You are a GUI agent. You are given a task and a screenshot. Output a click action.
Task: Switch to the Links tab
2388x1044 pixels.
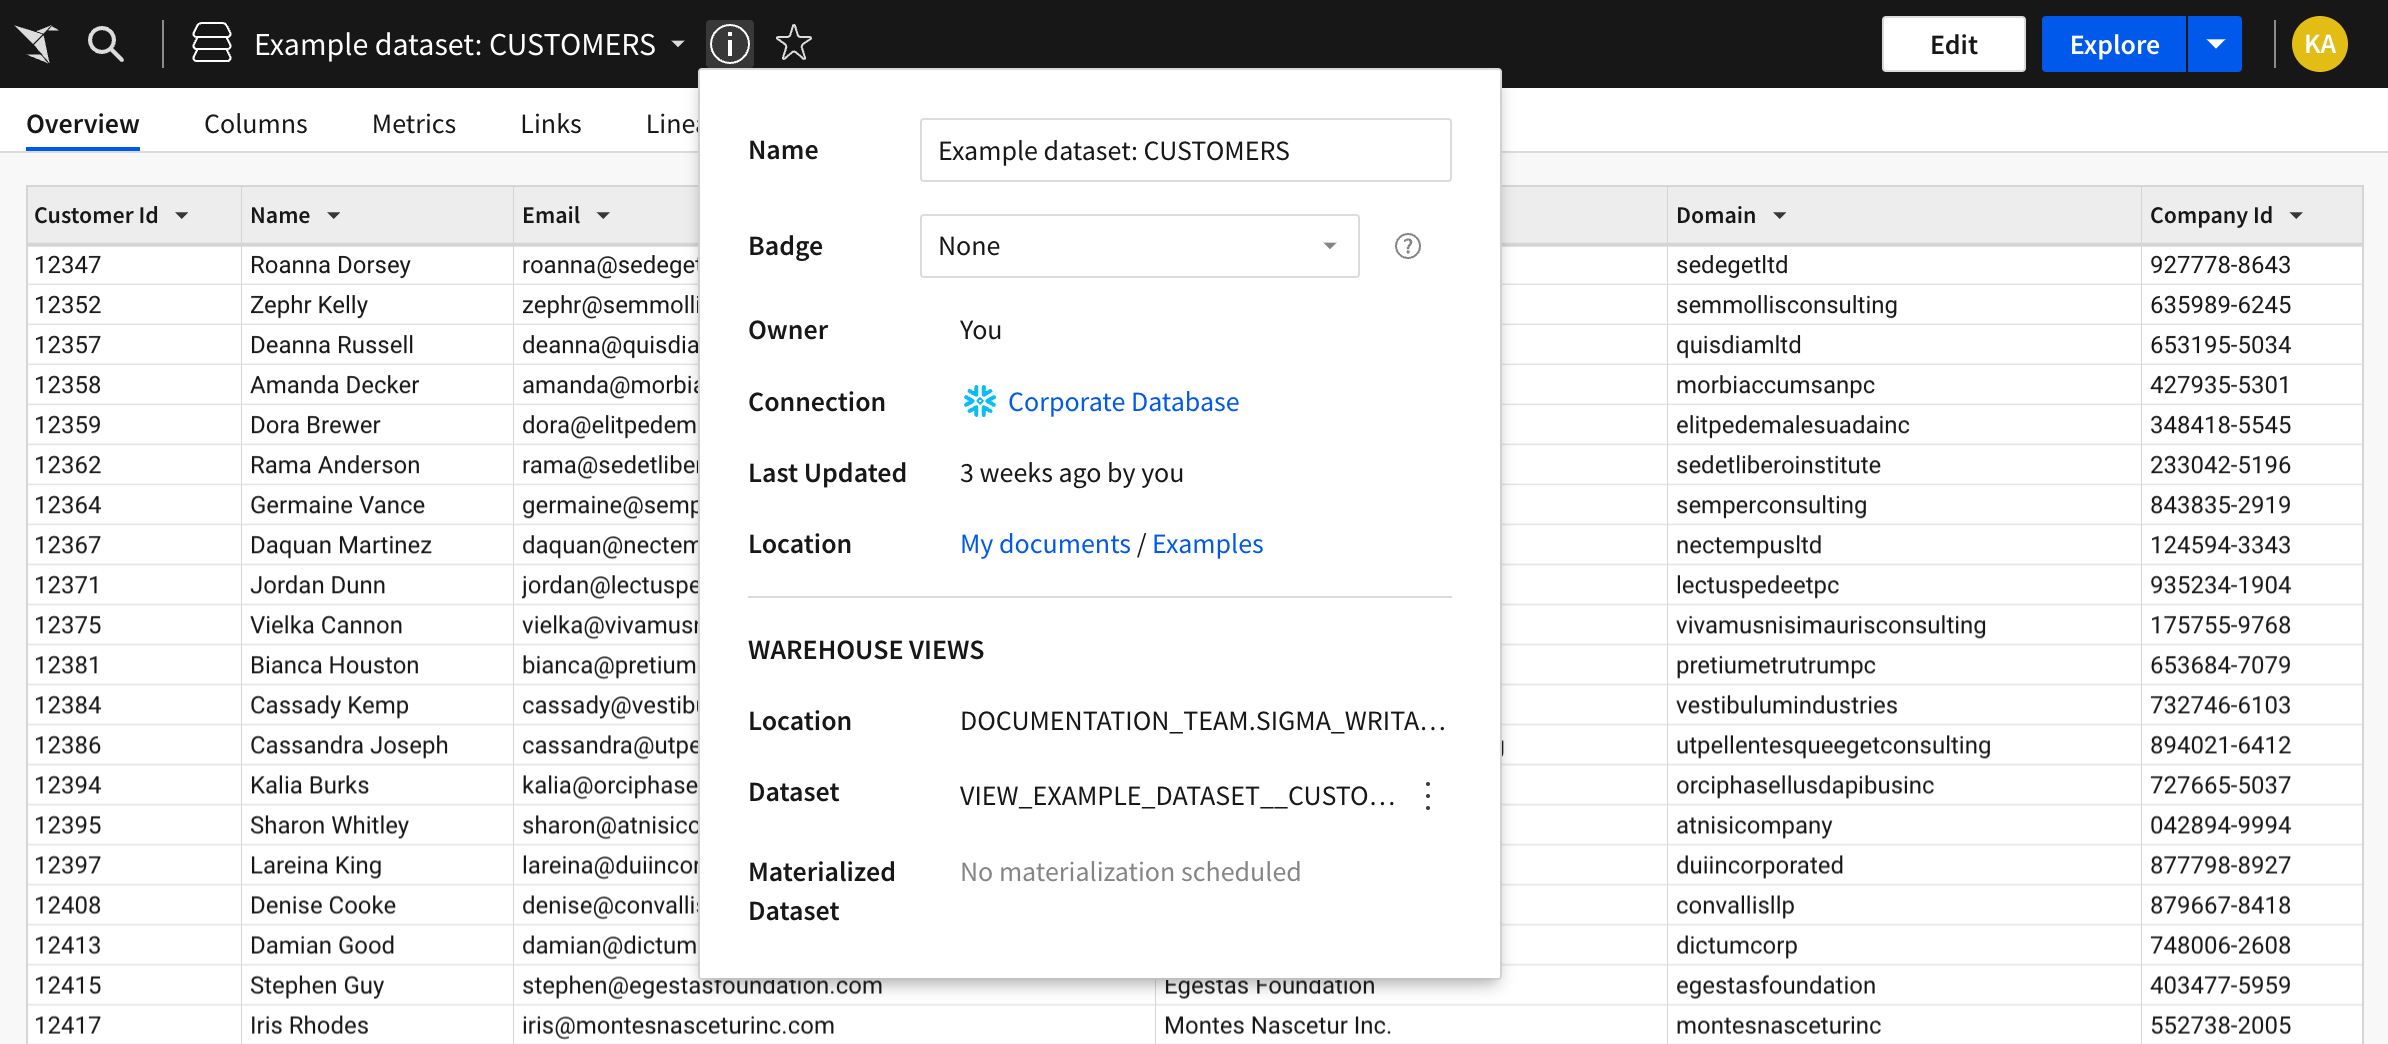click(551, 124)
